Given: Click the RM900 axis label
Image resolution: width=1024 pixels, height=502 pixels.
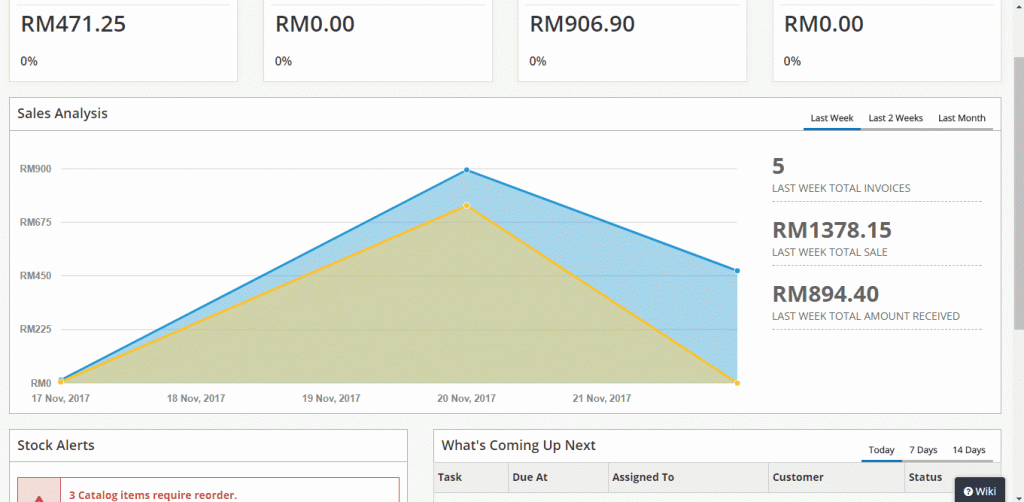Looking at the screenshot, I should (x=36, y=169).
